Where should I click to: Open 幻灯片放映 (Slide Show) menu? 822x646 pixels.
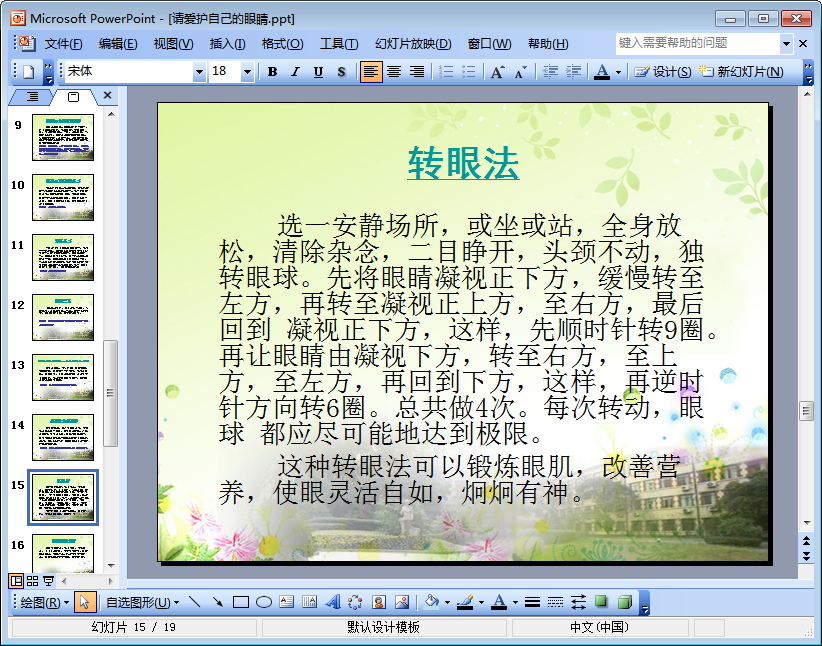(413, 44)
